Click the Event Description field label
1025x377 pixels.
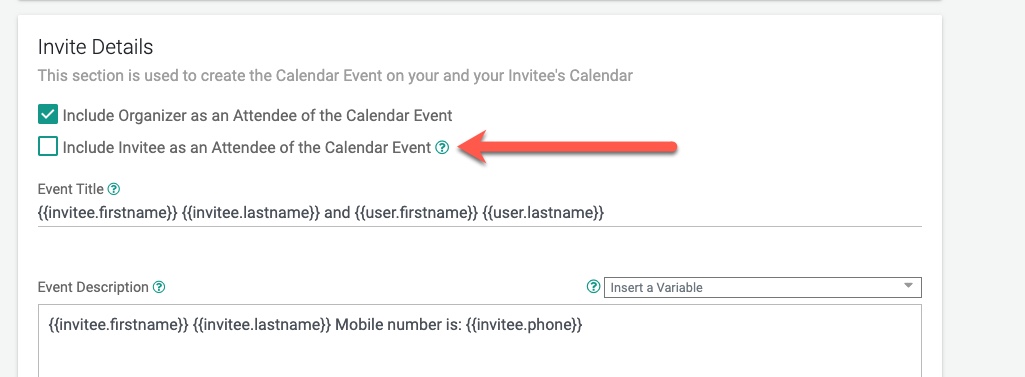93,287
